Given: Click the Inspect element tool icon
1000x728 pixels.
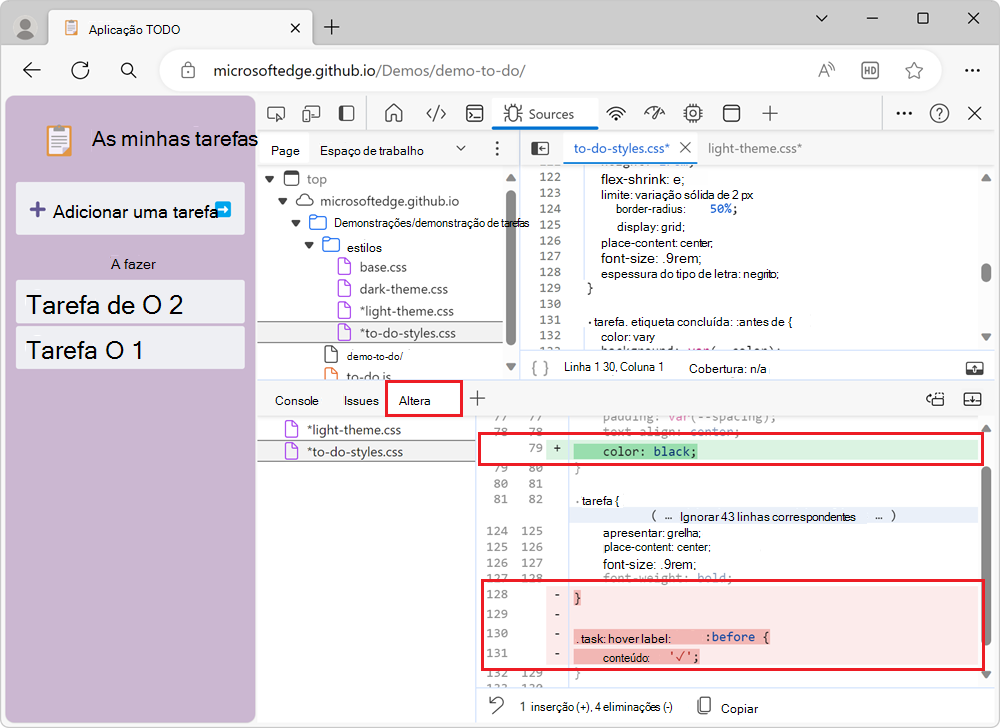Looking at the screenshot, I should [x=277, y=114].
